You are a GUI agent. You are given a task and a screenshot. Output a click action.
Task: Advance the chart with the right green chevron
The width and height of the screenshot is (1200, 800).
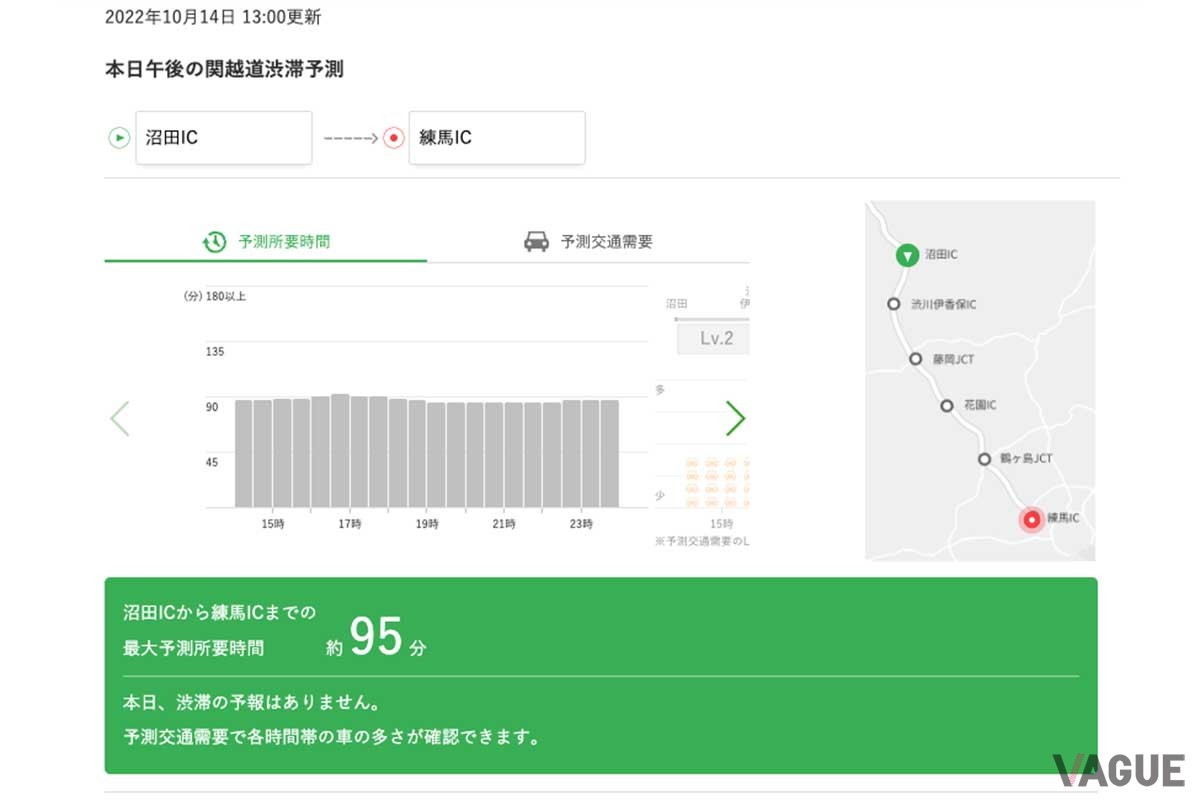(737, 419)
